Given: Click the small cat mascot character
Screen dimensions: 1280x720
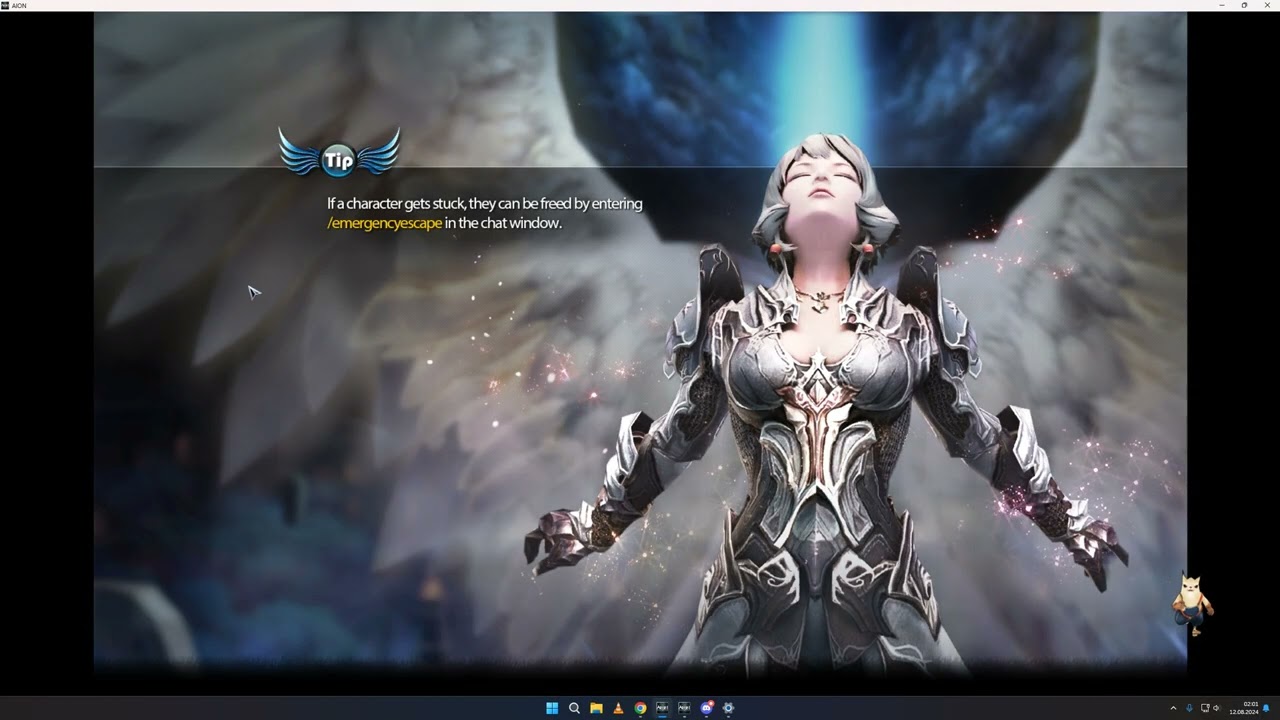Looking at the screenshot, I should point(1192,604).
